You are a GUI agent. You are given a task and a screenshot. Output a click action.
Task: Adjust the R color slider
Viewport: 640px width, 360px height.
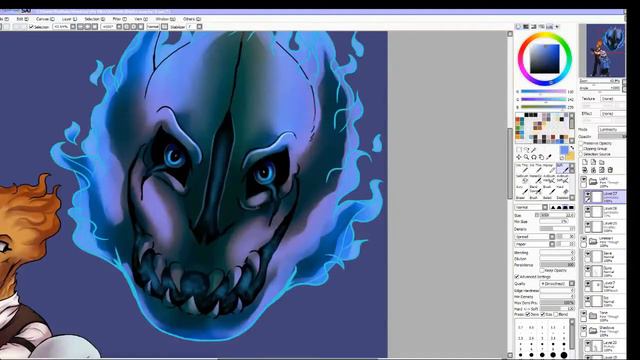[544, 91]
